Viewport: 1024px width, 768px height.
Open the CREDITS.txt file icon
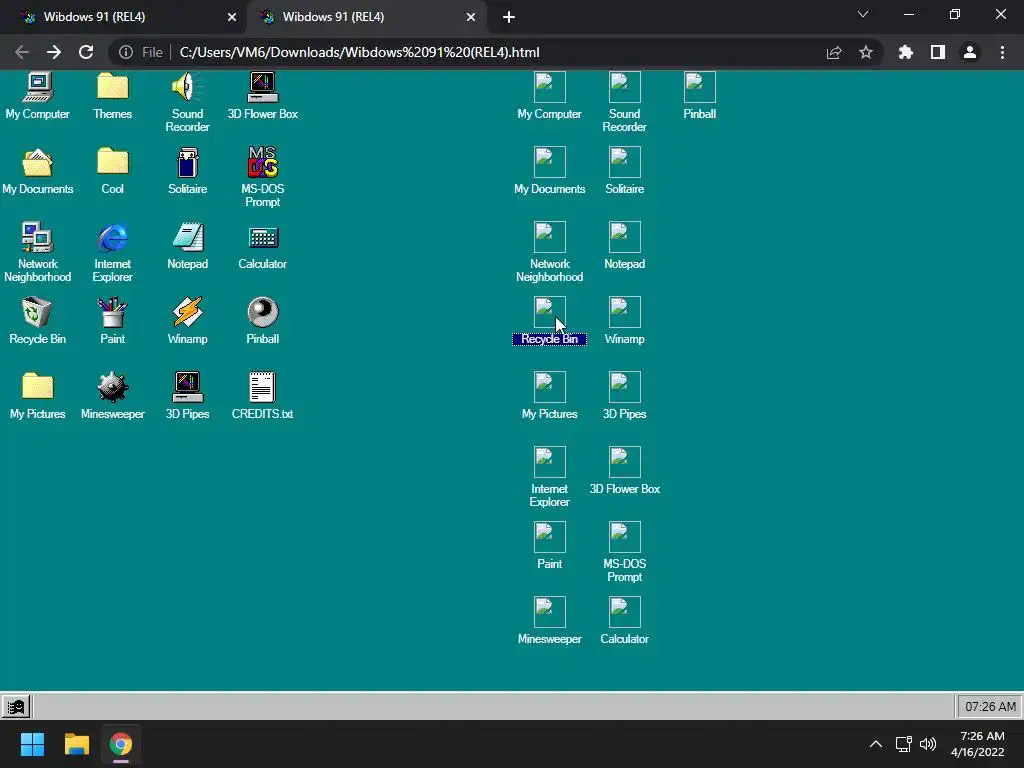263,387
